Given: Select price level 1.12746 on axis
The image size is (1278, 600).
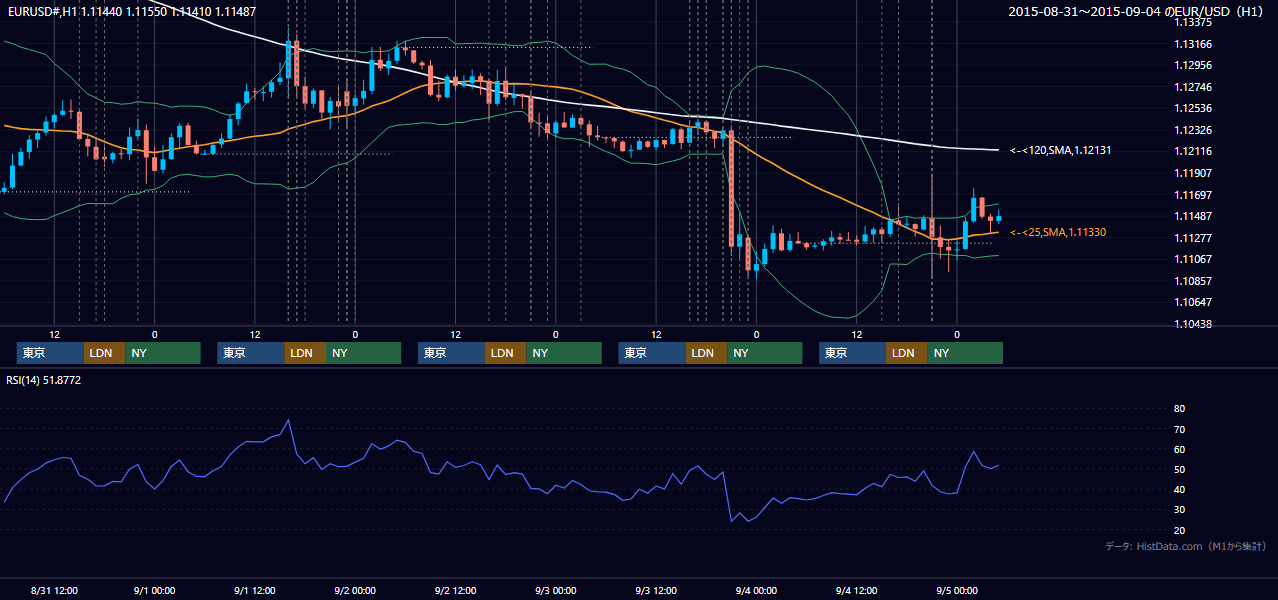Looking at the screenshot, I should 1193,87.
